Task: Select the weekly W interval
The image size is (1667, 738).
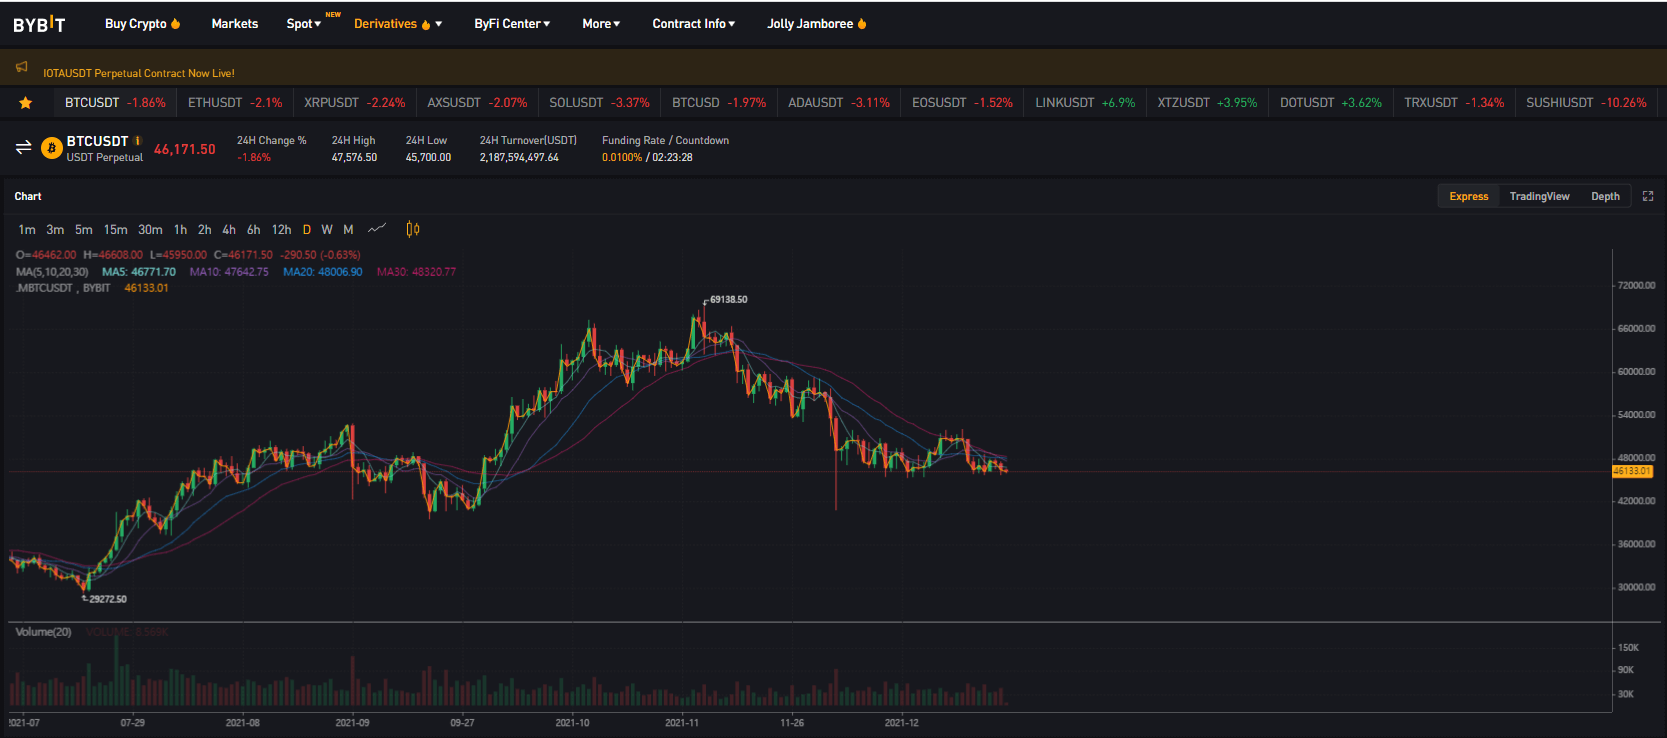Action: [327, 230]
